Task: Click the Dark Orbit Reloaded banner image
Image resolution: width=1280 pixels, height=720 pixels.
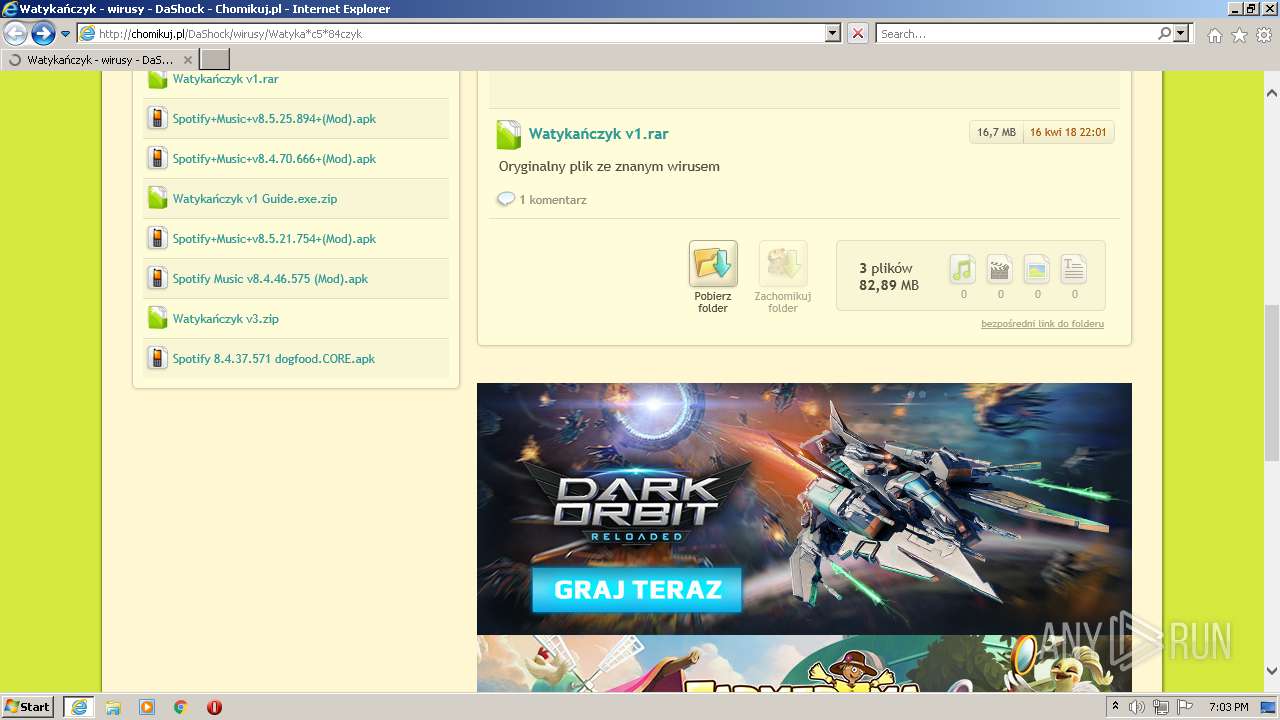Action: [x=804, y=509]
